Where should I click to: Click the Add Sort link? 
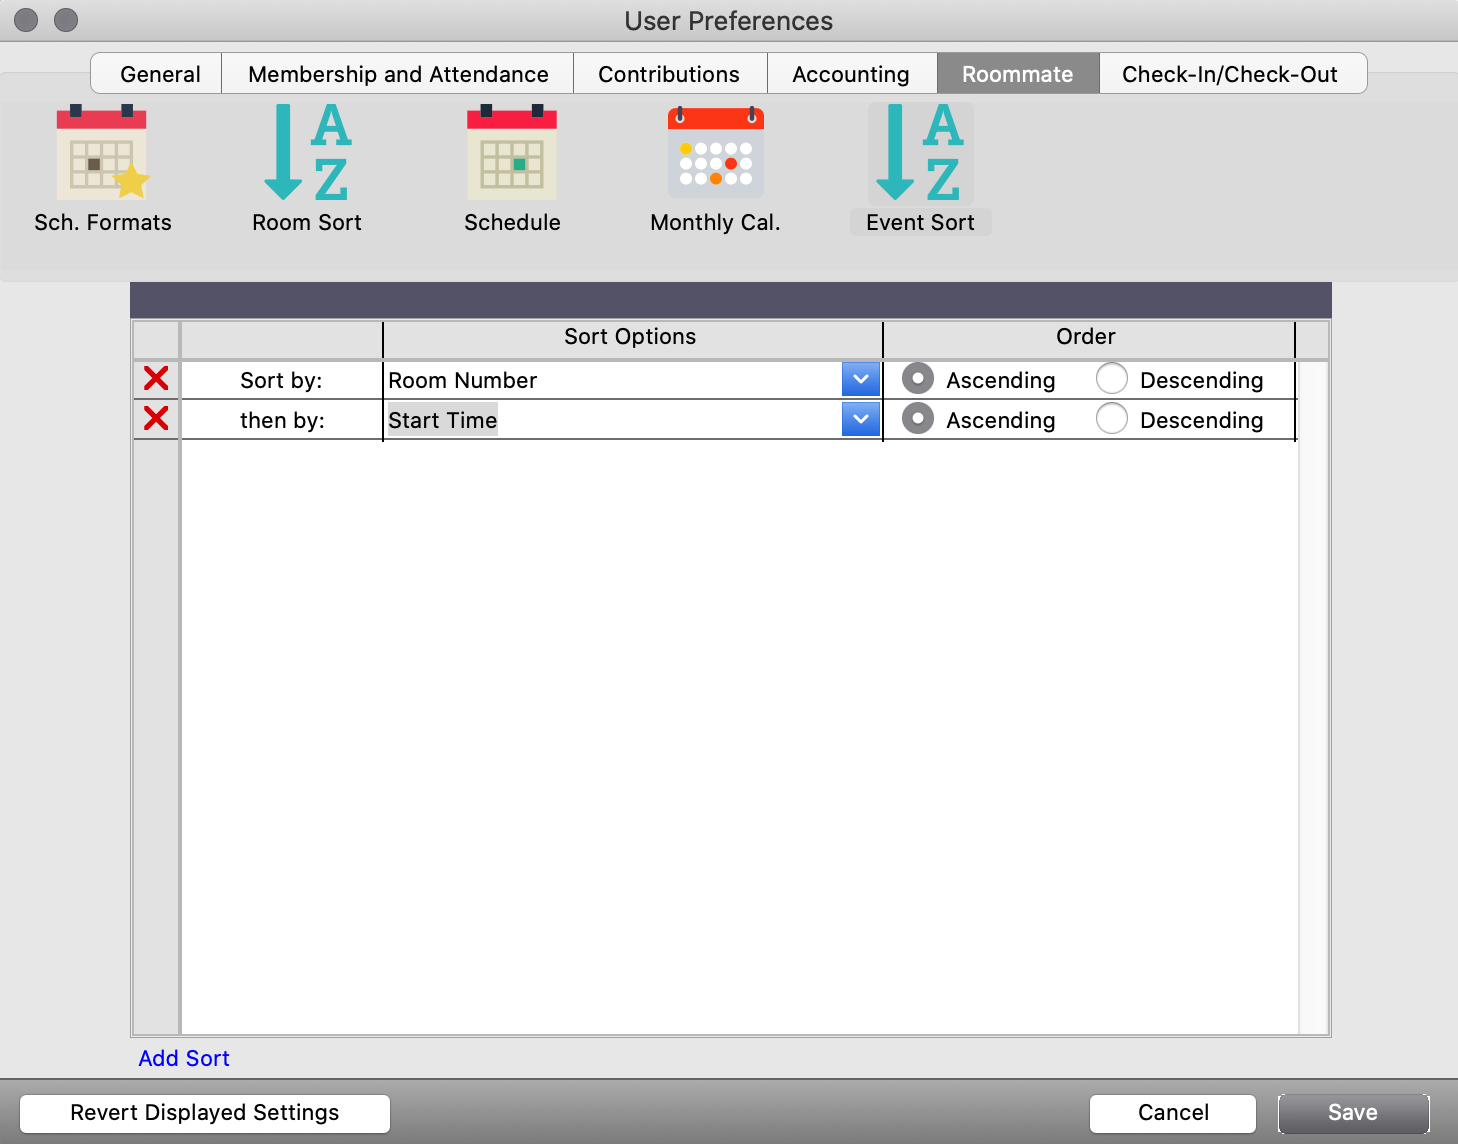click(x=184, y=1058)
